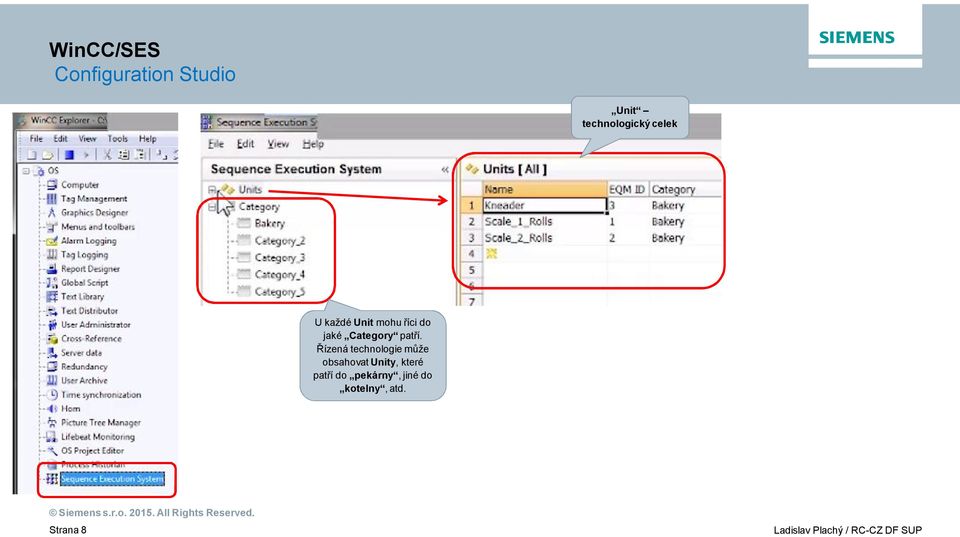Click the Text Distributor icon
This screenshot has height=537, width=960.
pyautogui.click(x=52, y=310)
